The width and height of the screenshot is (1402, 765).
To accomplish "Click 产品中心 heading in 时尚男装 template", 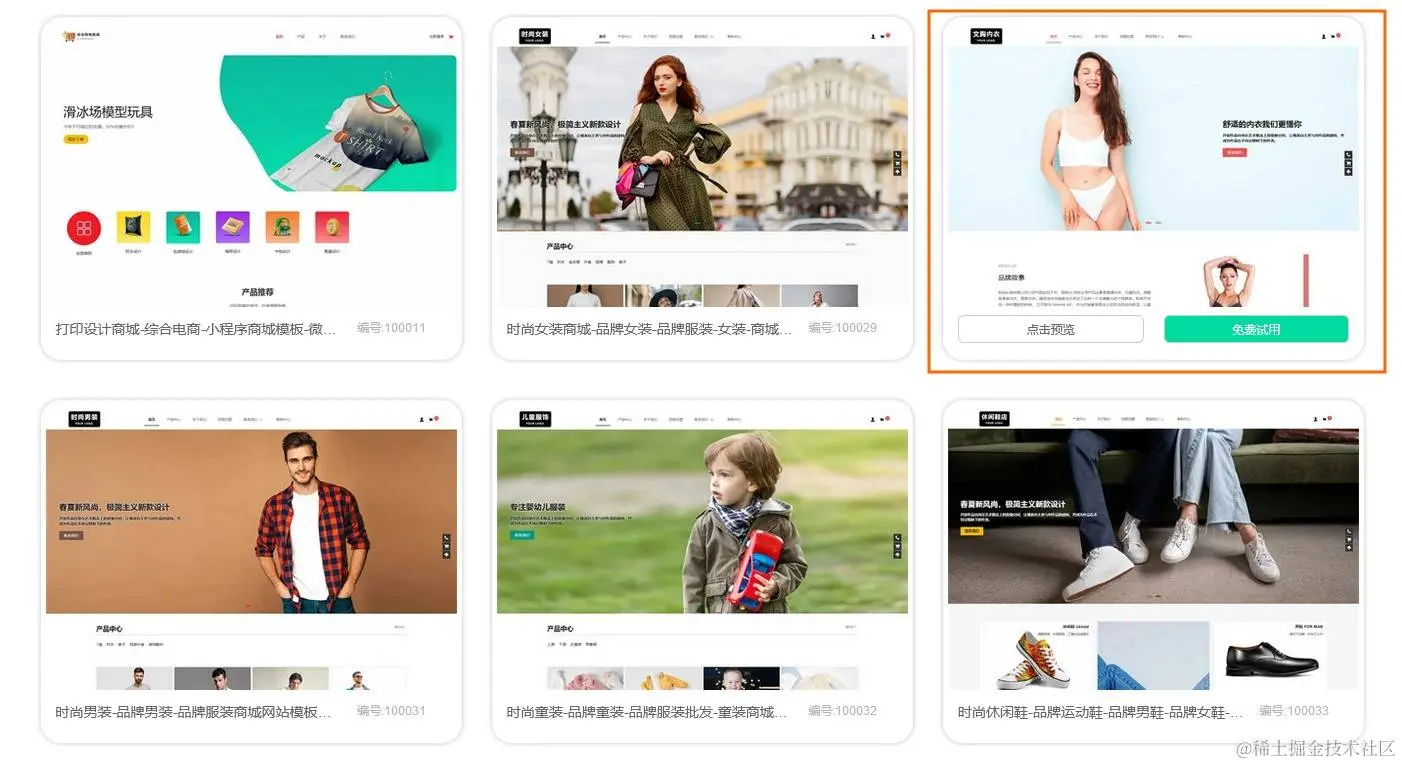I will click(109, 629).
